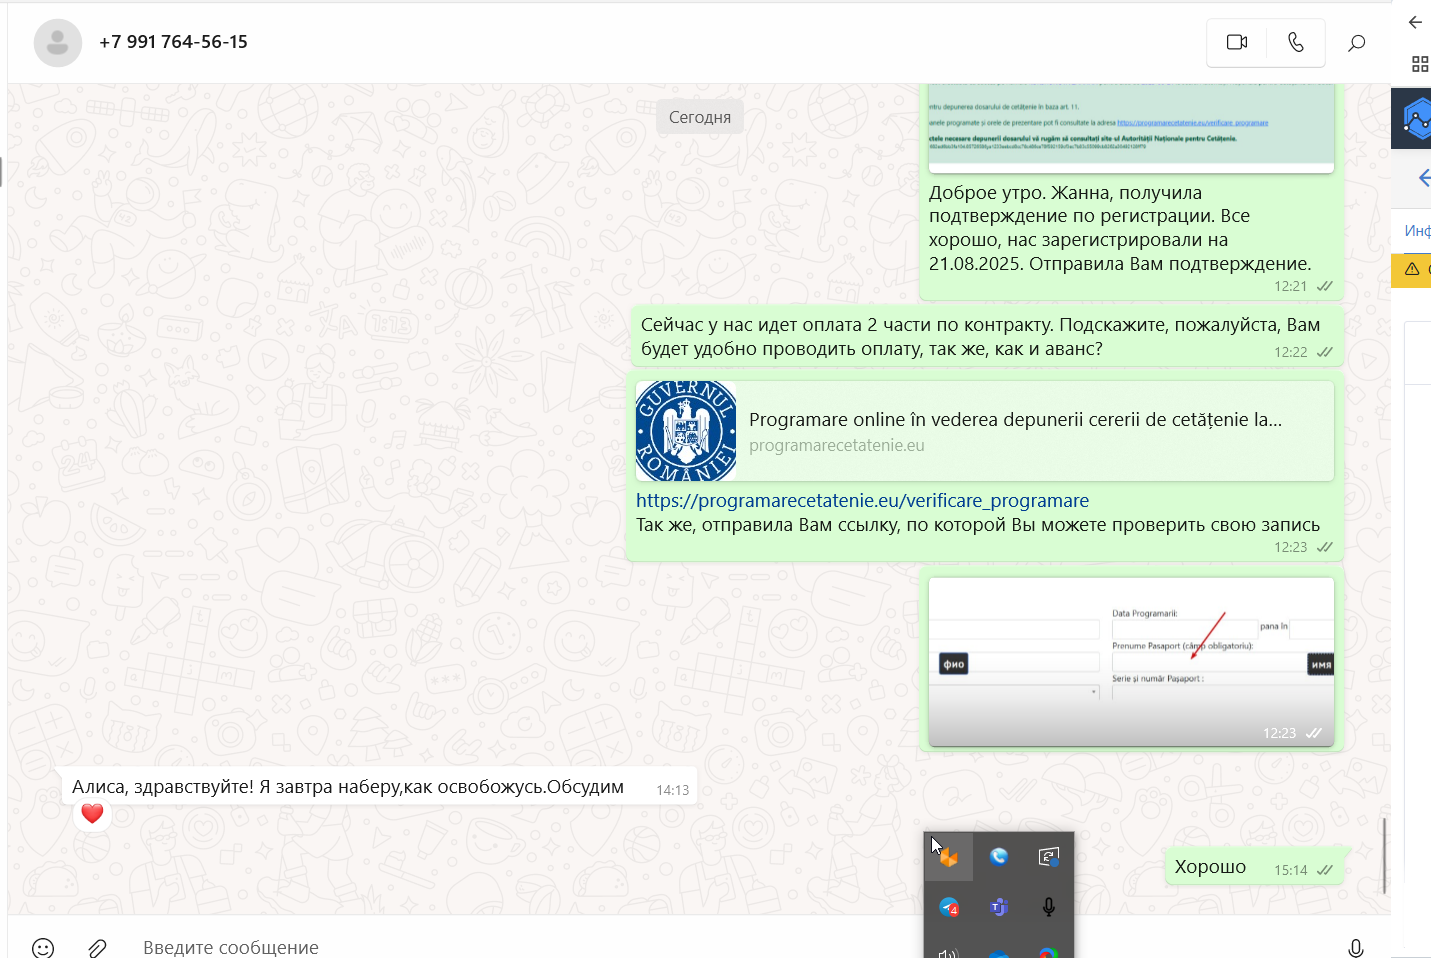Attach a file with the paperclip icon
This screenshot has width=1431, height=958.
(x=97, y=948)
